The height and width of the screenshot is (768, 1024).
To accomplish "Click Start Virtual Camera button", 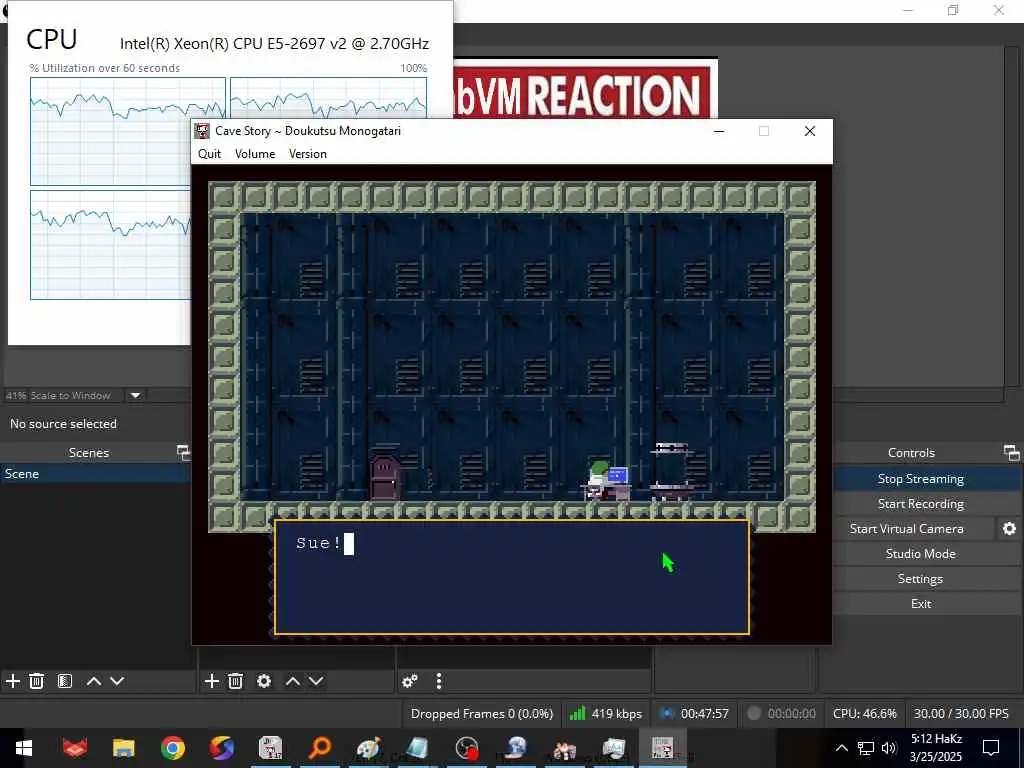I will tap(906, 528).
